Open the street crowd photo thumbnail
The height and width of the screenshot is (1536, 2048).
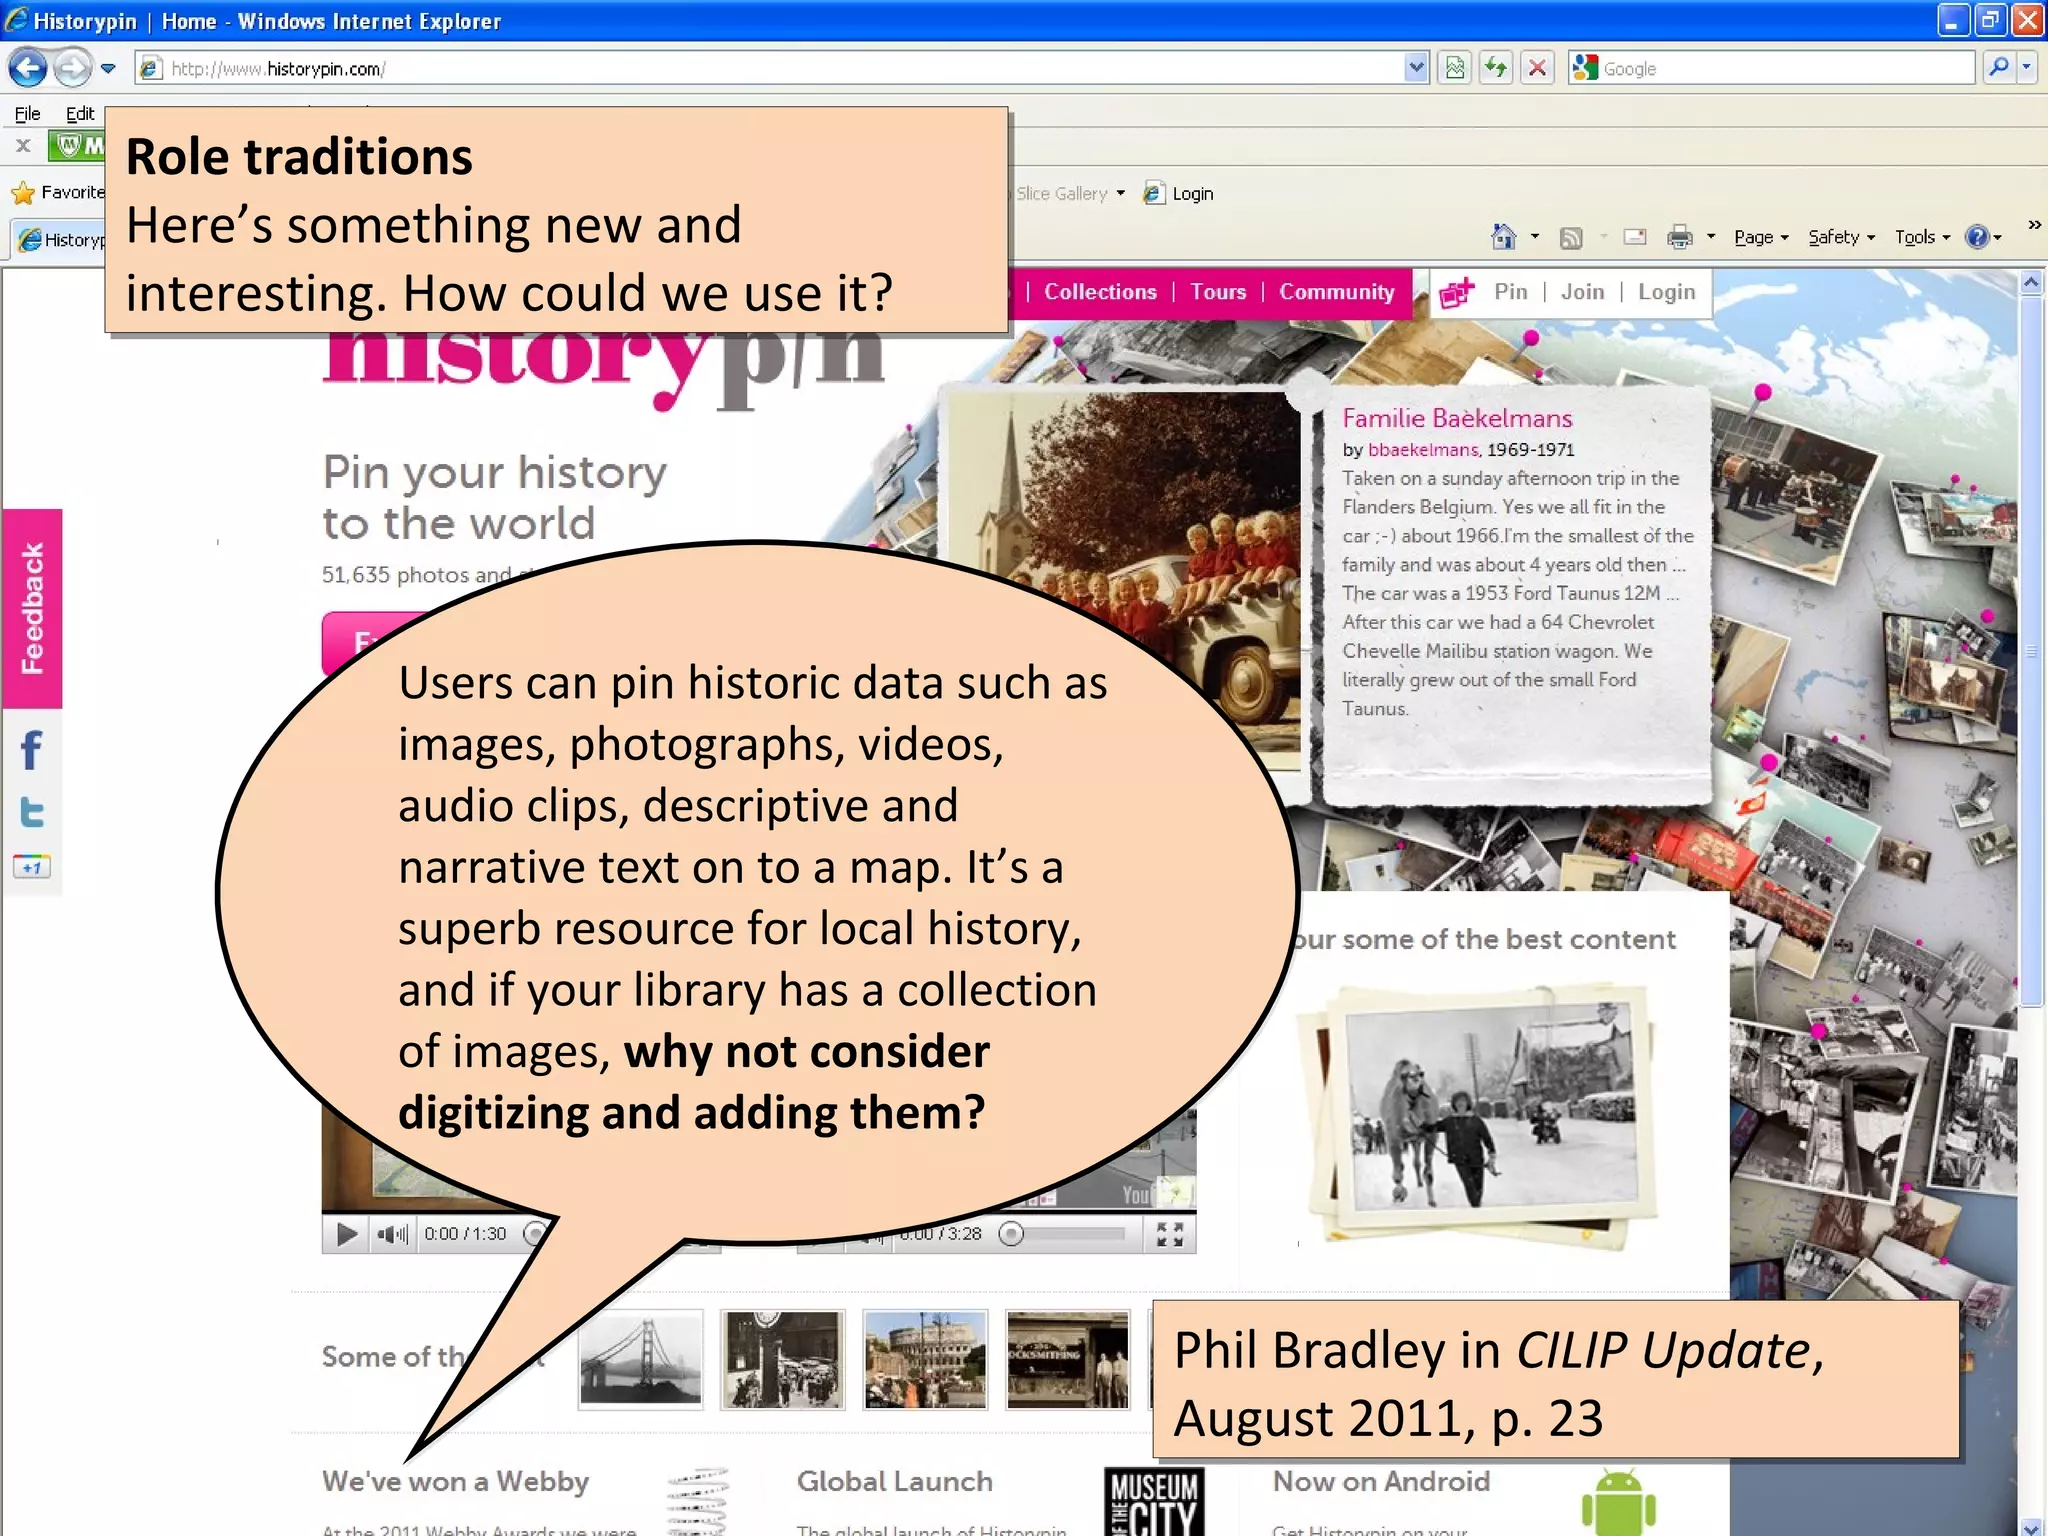[783, 1359]
